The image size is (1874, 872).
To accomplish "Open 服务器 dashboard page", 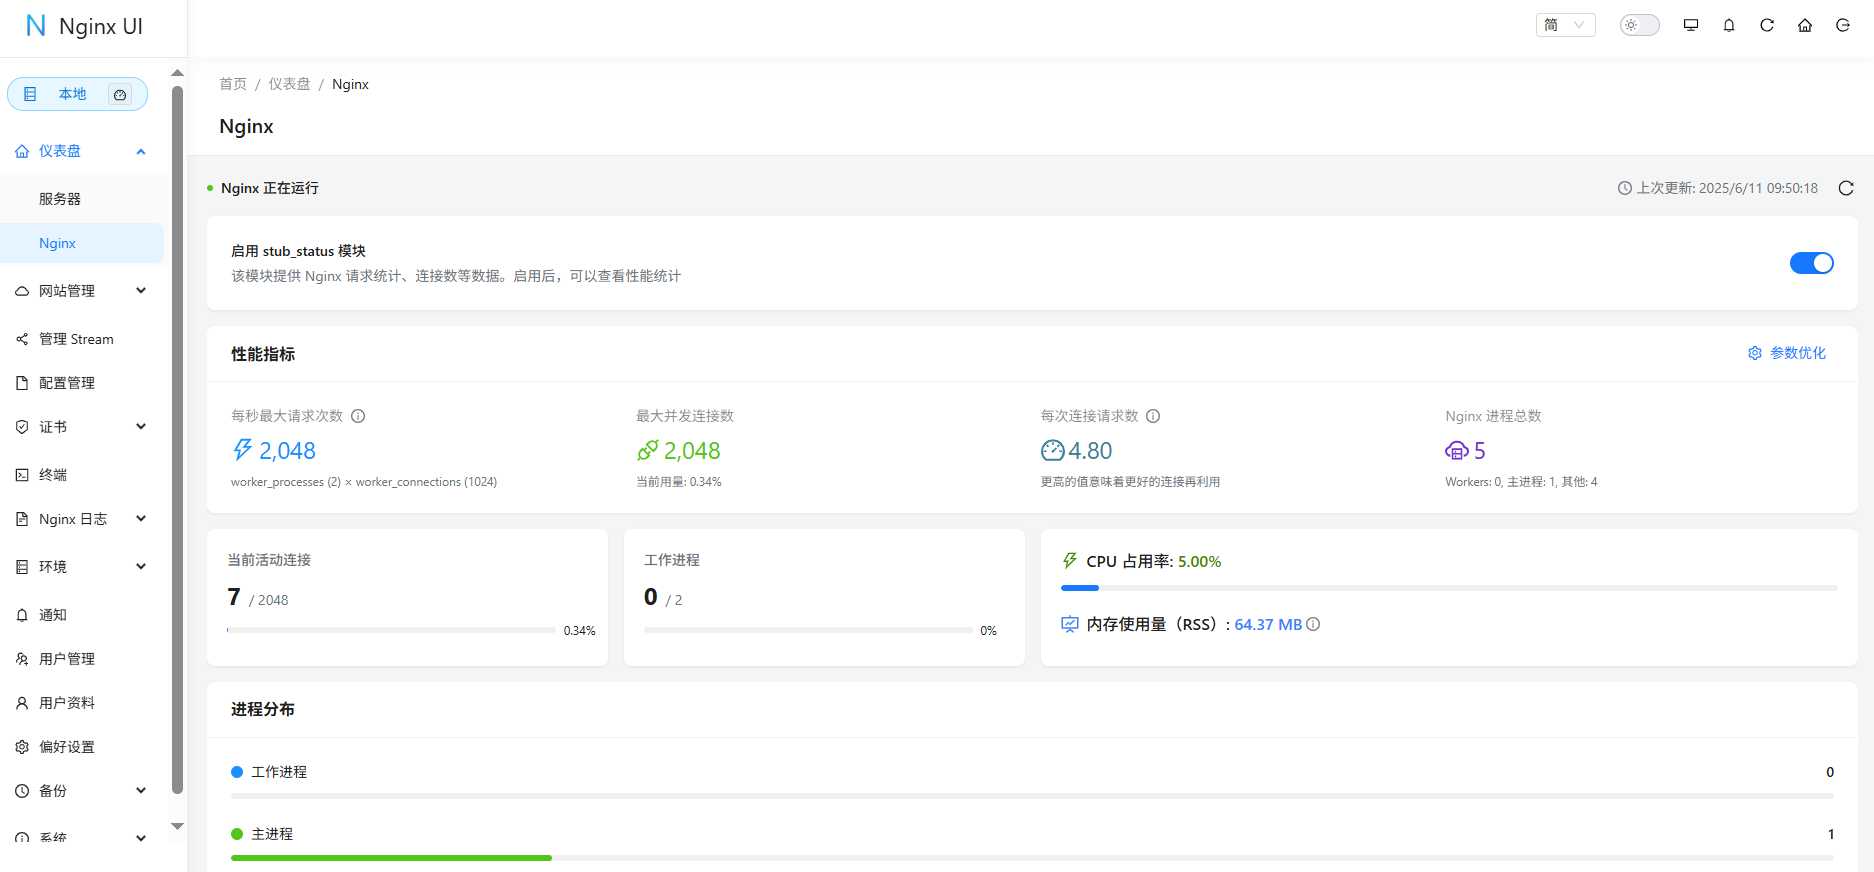I will 82,199.
